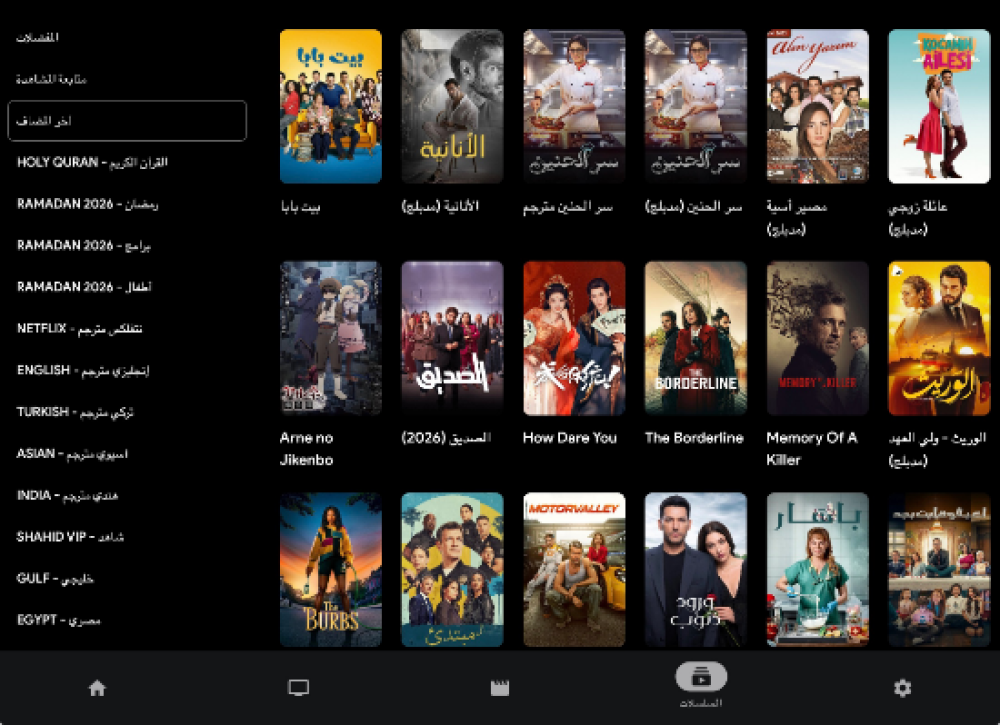1000x725 pixels.
Task: Open the favorites list entry
Action: coord(38,37)
